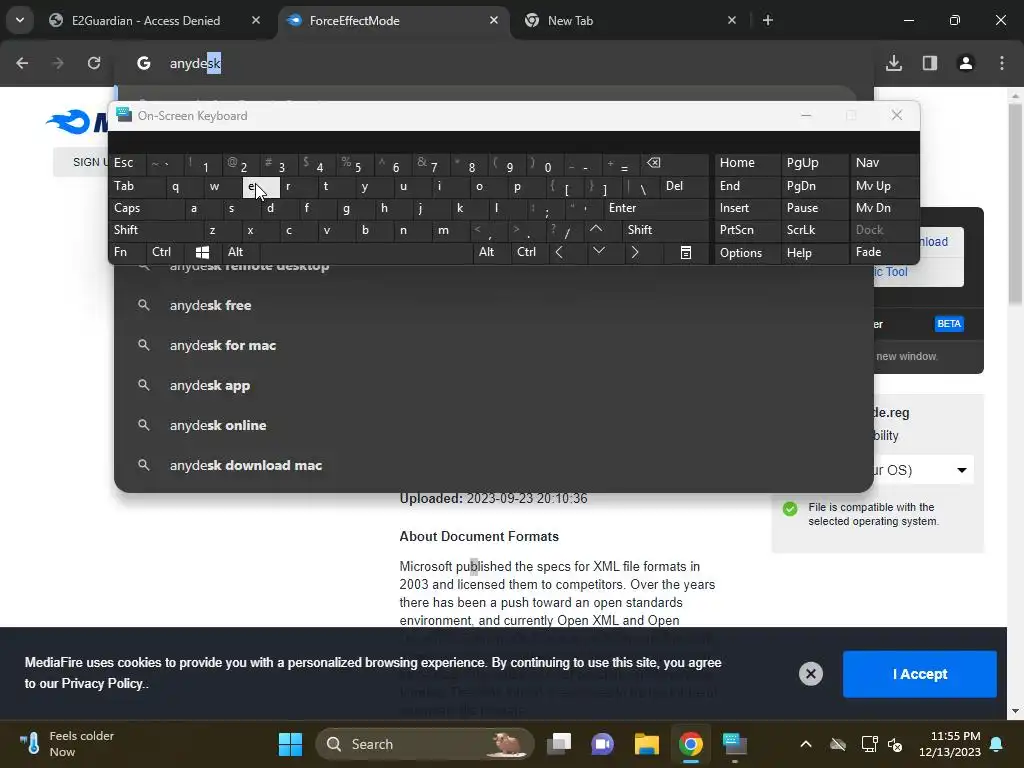Open Google Chrome taskbar icon
The image size is (1024, 768).
tap(690, 744)
